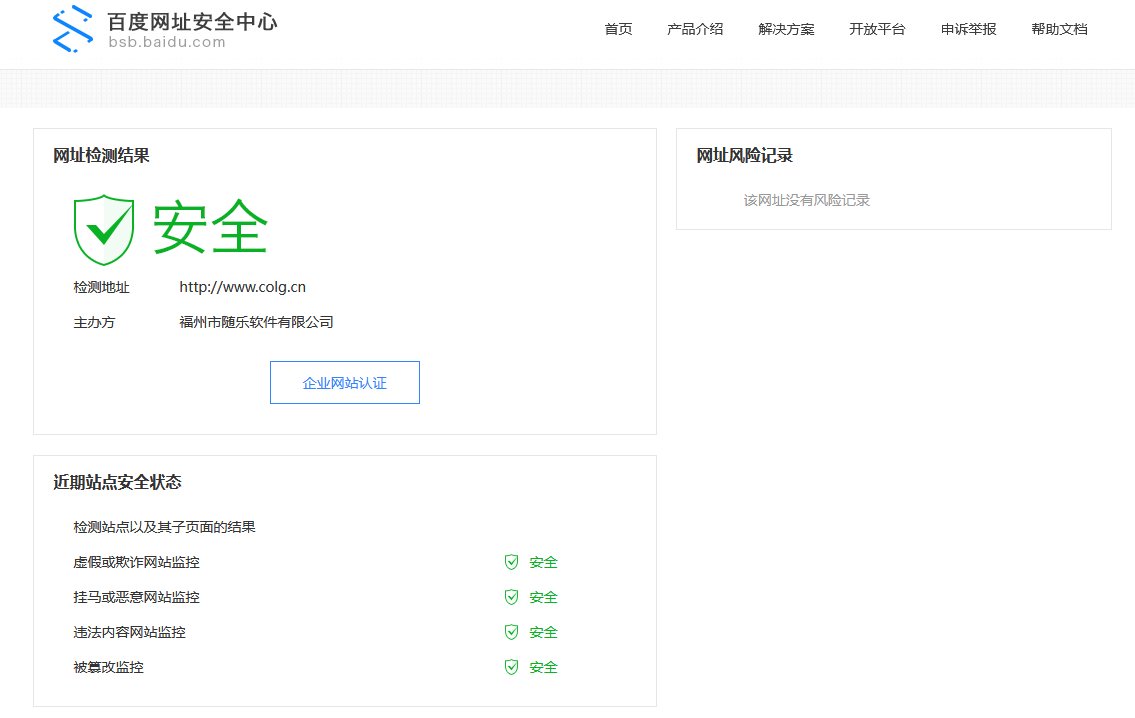This screenshot has width=1135, height=718.
Task: Click 安全 status in 违法内容网站监控 row
Action: pos(544,632)
